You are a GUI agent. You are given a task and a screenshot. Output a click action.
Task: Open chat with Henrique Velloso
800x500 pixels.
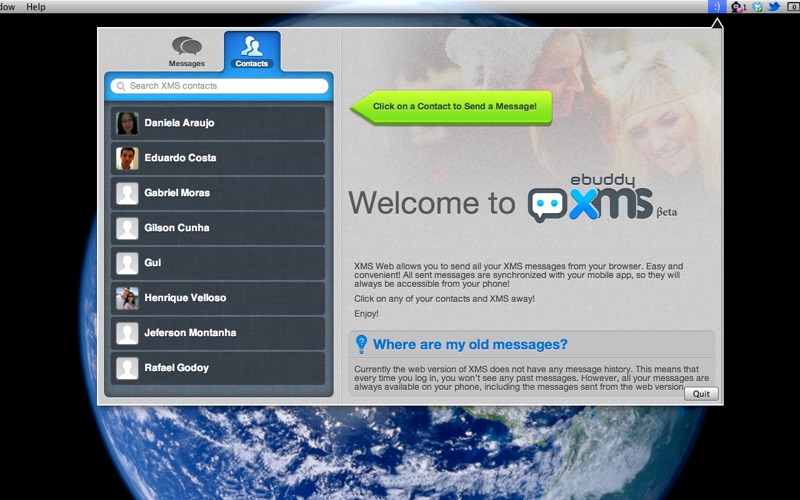point(218,298)
